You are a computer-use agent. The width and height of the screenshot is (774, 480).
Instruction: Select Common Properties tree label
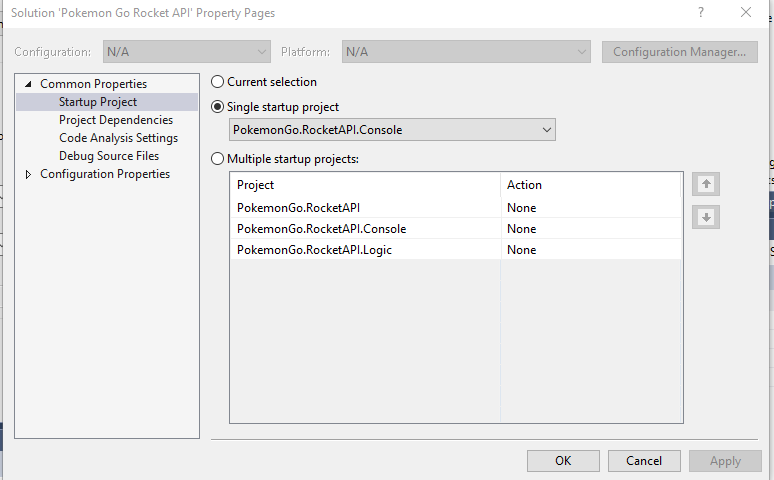(x=93, y=84)
